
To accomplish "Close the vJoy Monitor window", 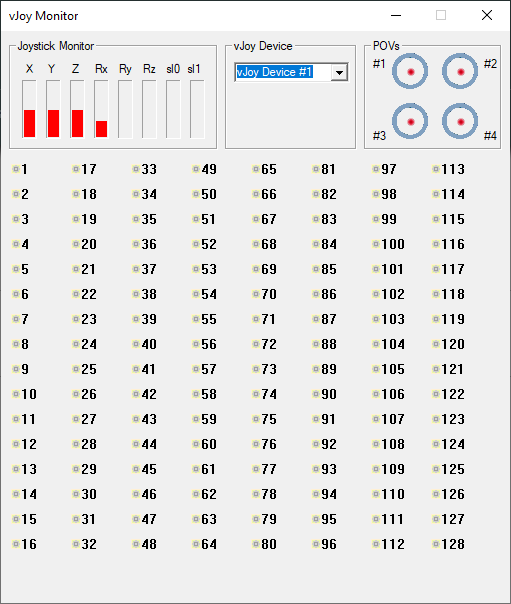I will click(x=487, y=15).
